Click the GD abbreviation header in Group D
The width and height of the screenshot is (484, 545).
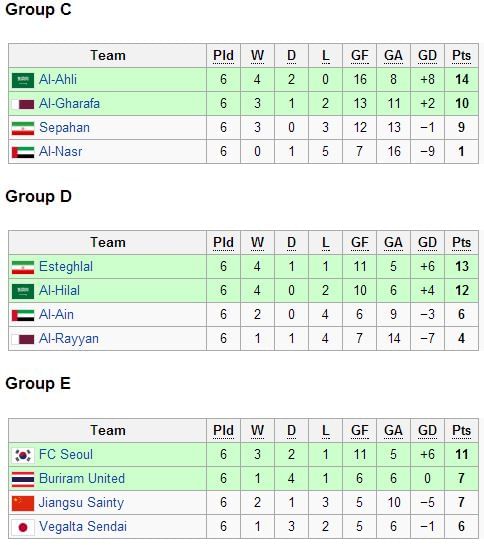pyautogui.click(x=427, y=243)
